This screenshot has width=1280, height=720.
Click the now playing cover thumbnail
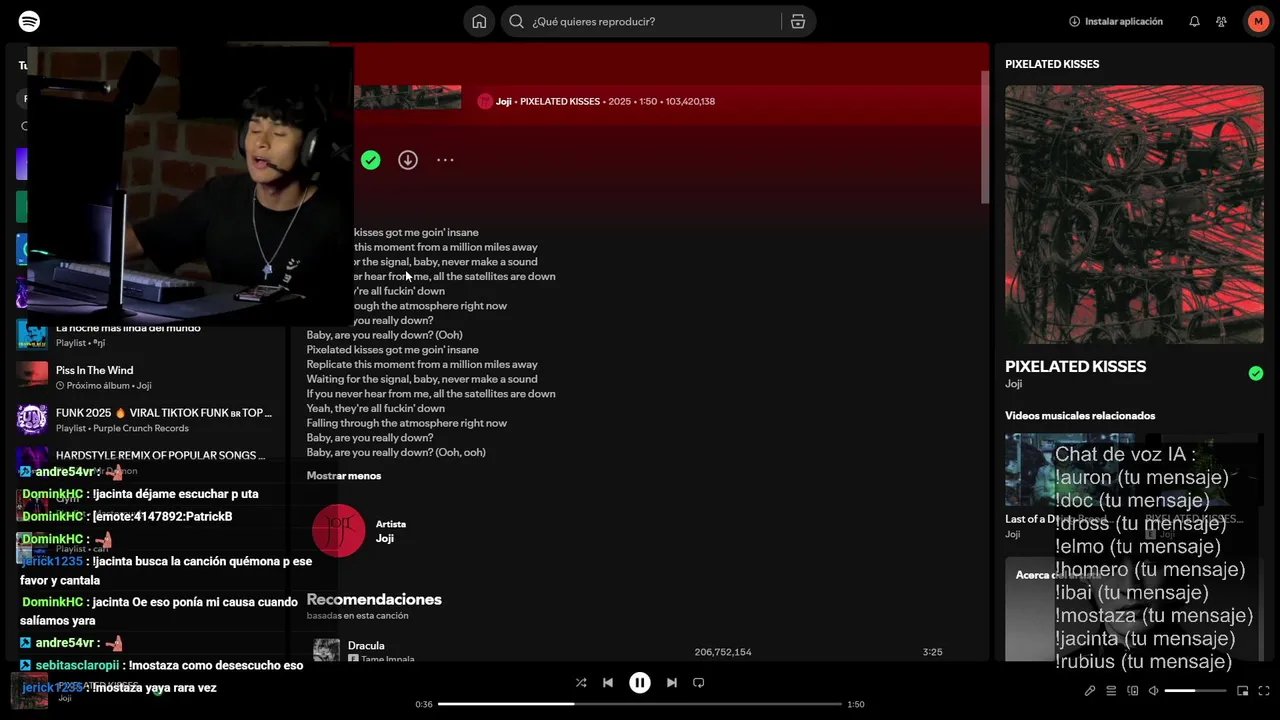(29, 690)
